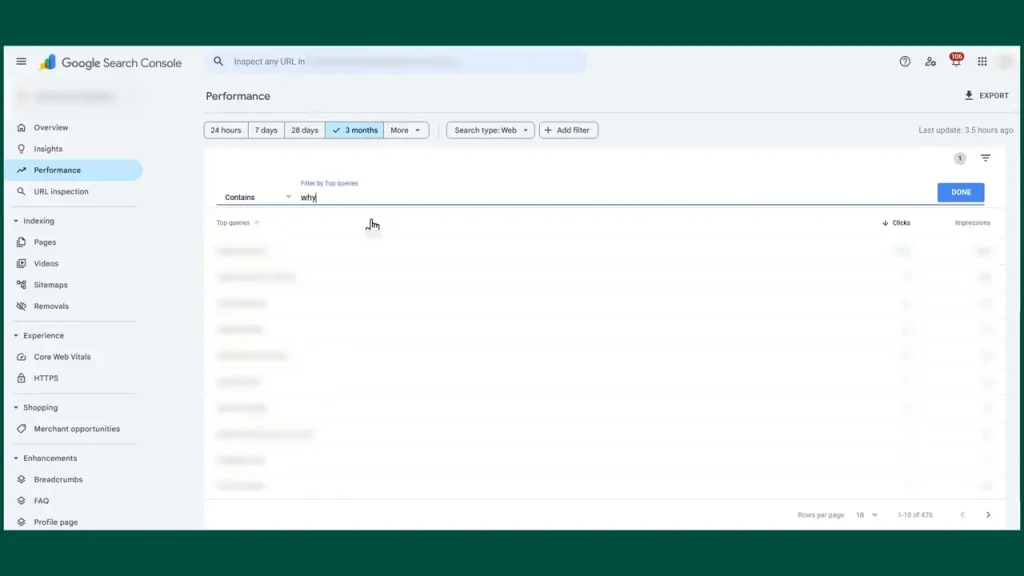Click the filter rows icon

986,158
